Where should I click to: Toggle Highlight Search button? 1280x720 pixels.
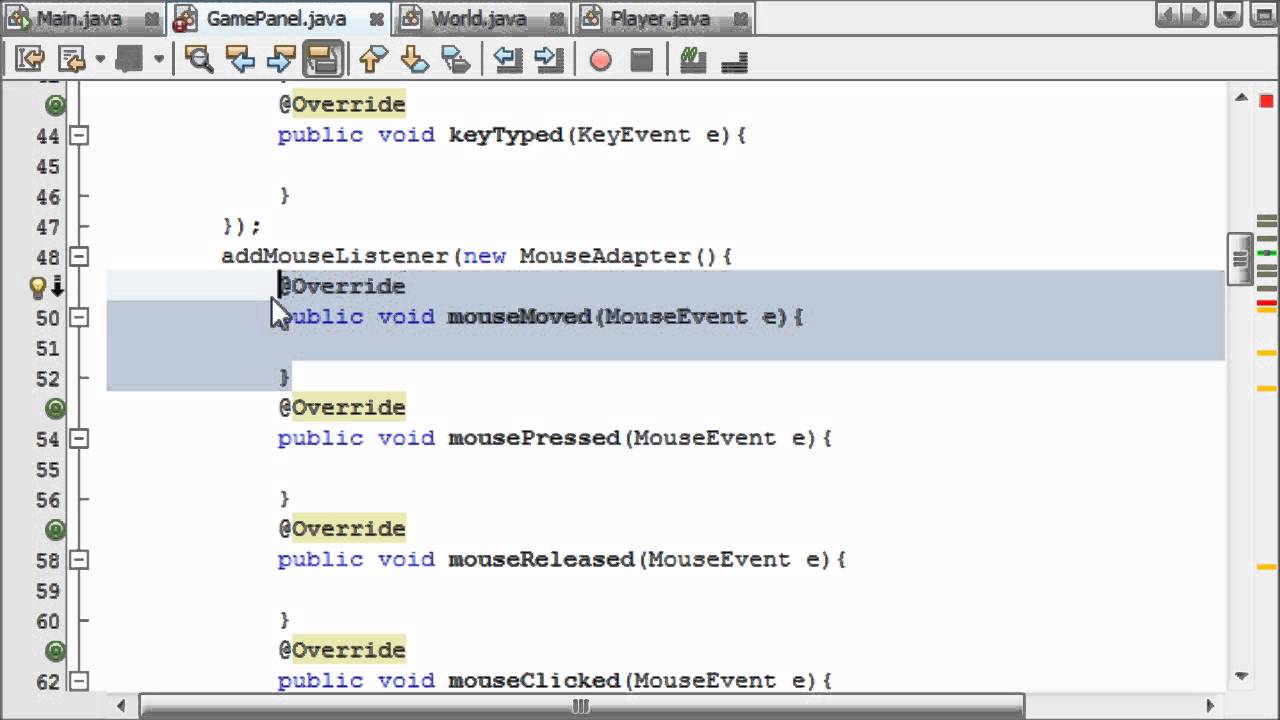[323, 60]
